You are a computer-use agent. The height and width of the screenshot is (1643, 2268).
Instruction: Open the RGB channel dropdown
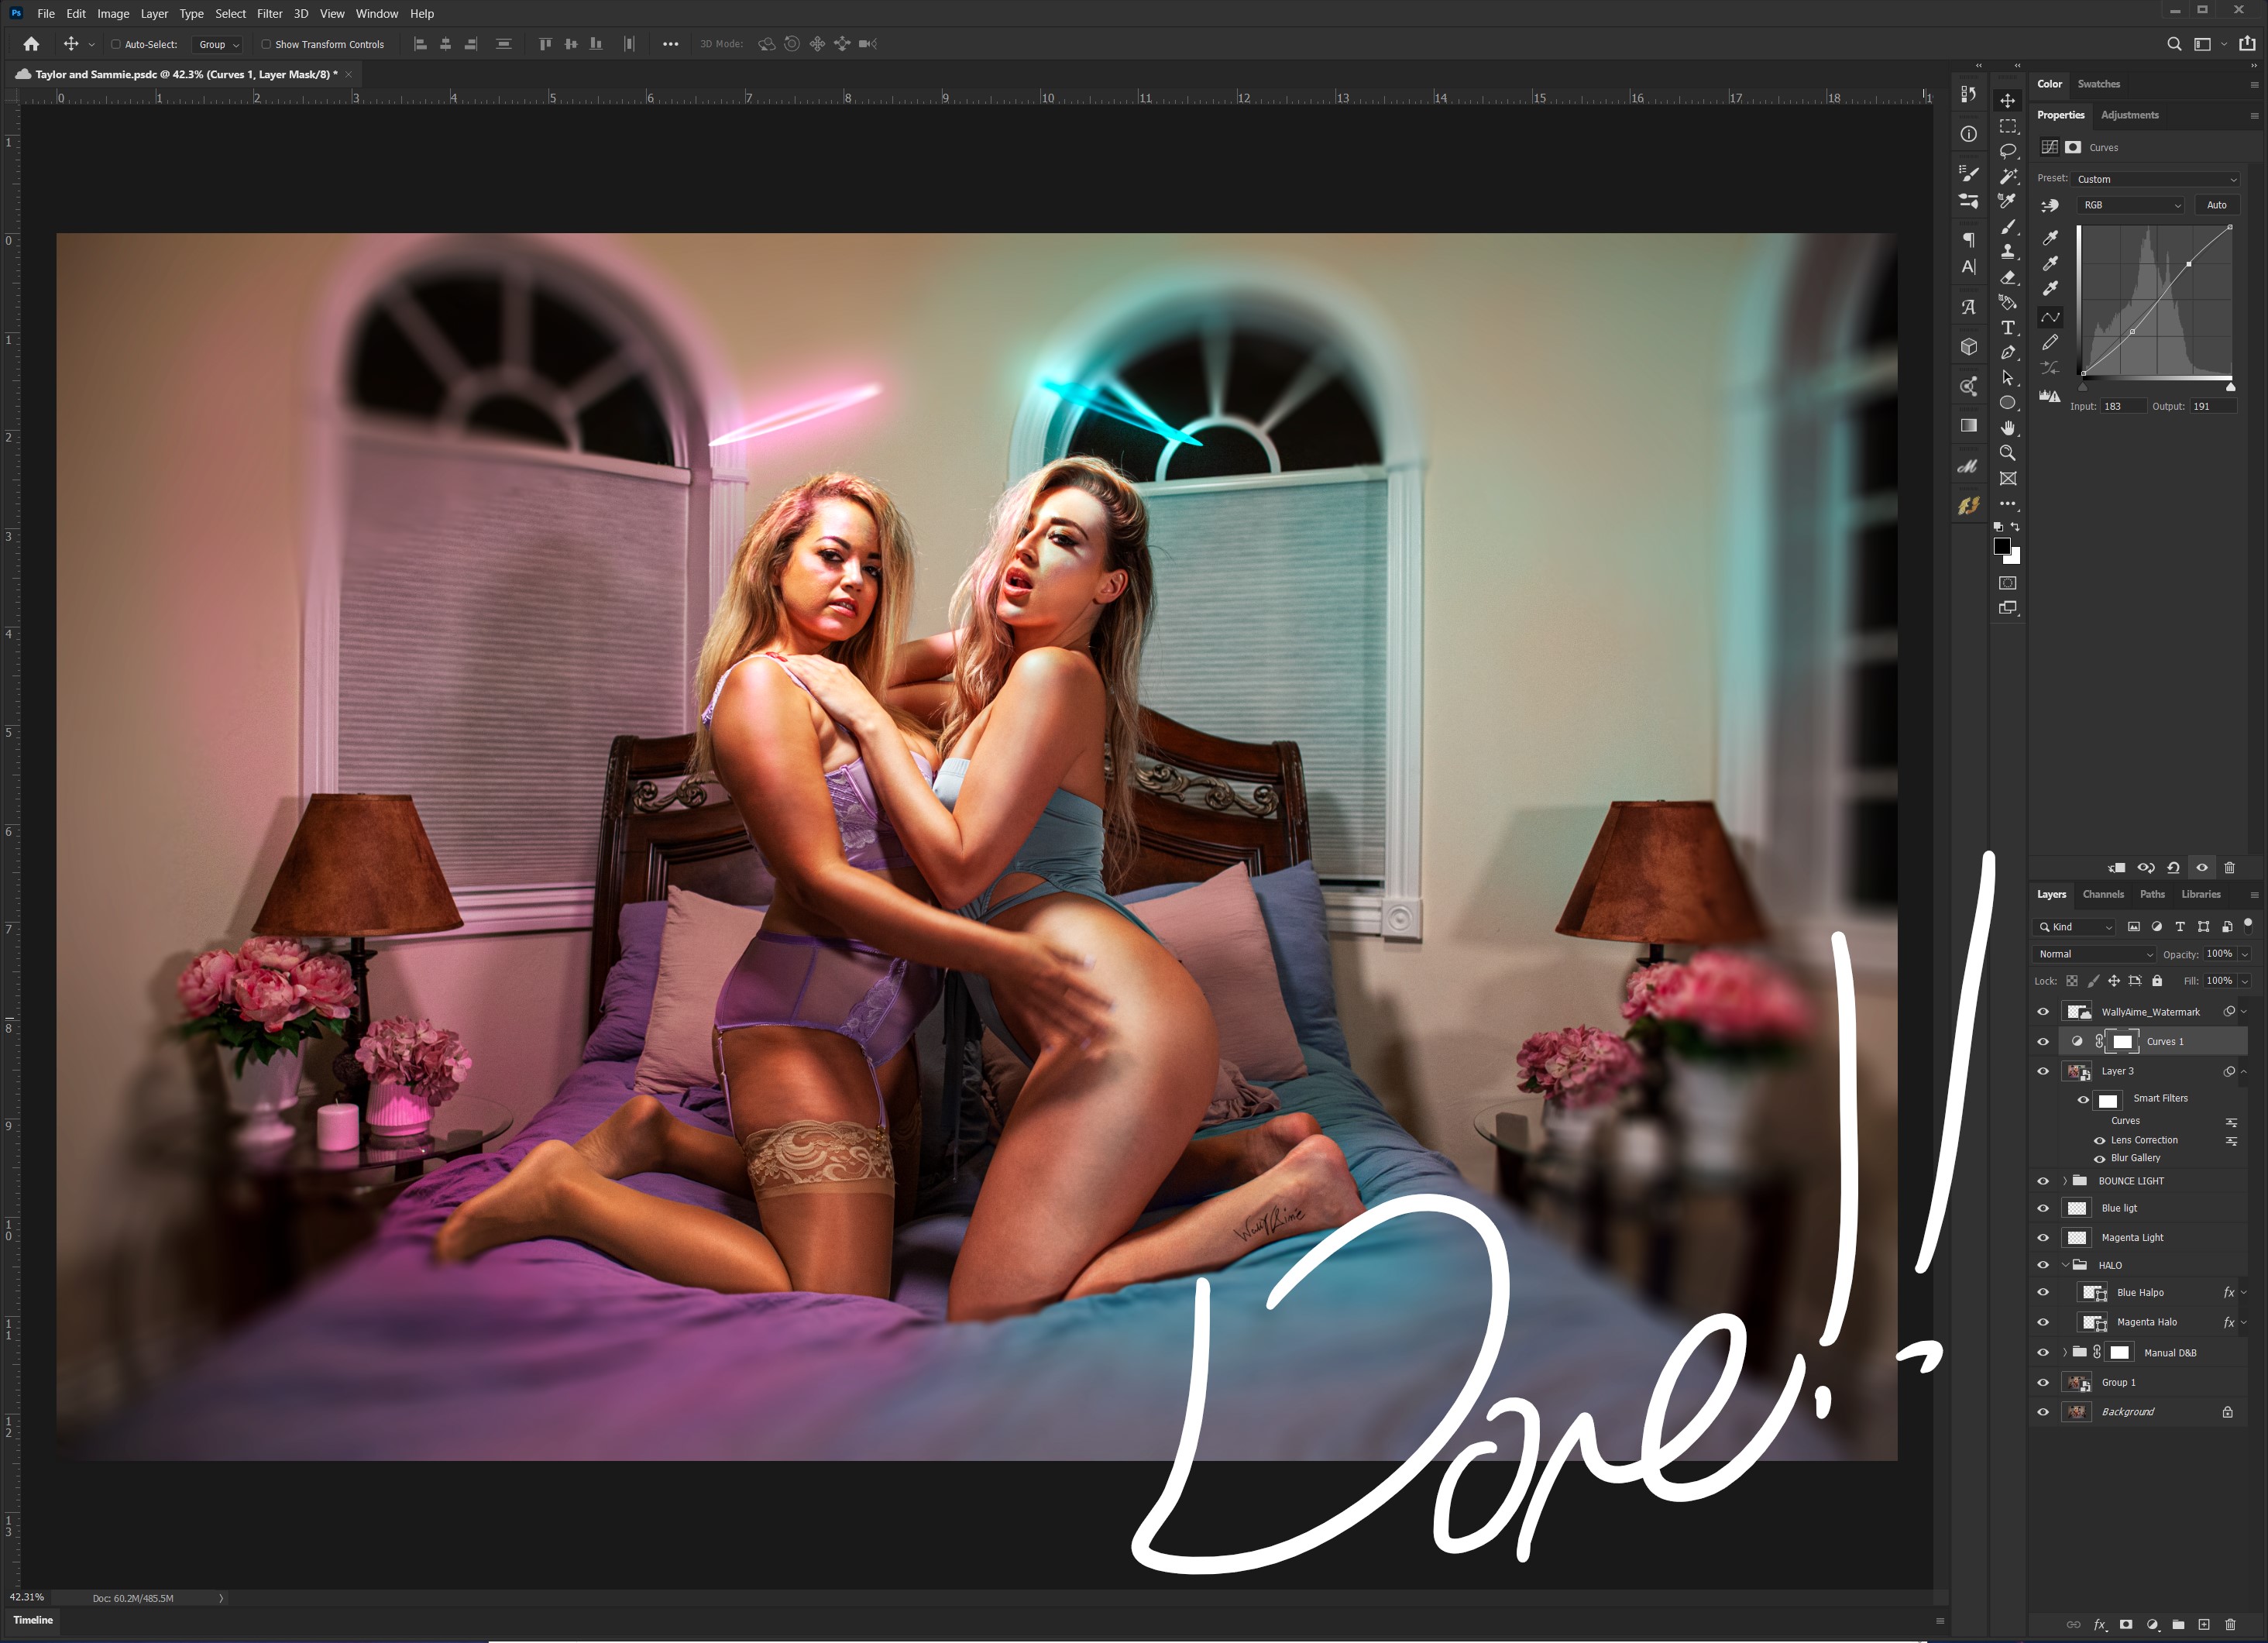[2130, 205]
